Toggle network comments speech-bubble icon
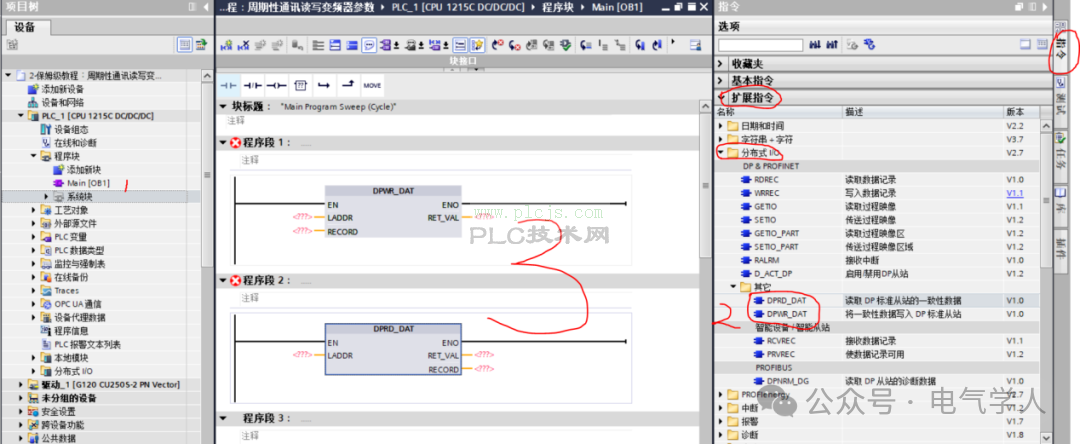This screenshot has width=1080, height=444. click(x=368, y=45)
